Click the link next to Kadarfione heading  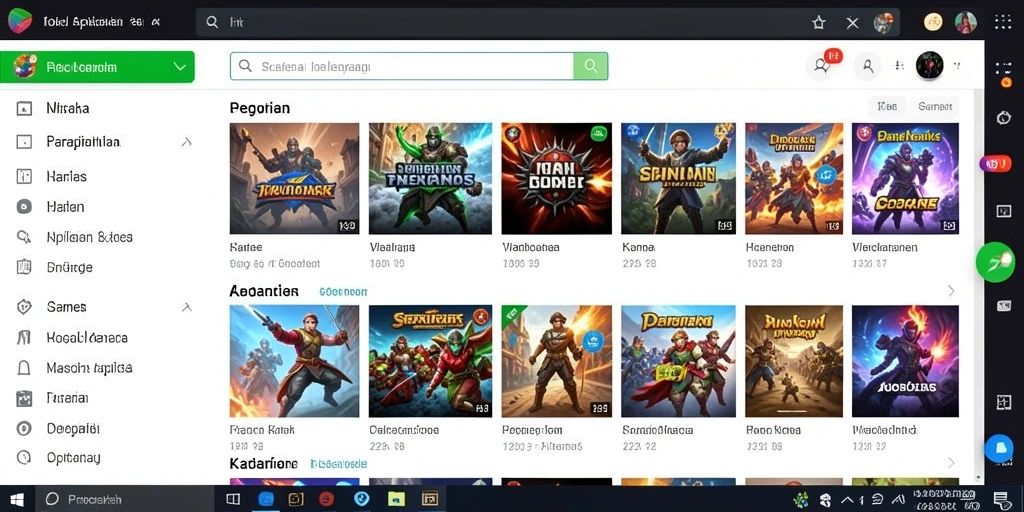[338, 464]
